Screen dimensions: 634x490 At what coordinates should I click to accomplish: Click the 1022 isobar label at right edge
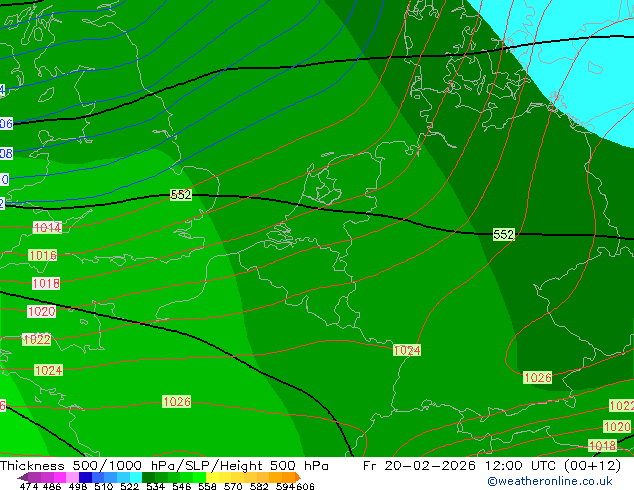621,406
